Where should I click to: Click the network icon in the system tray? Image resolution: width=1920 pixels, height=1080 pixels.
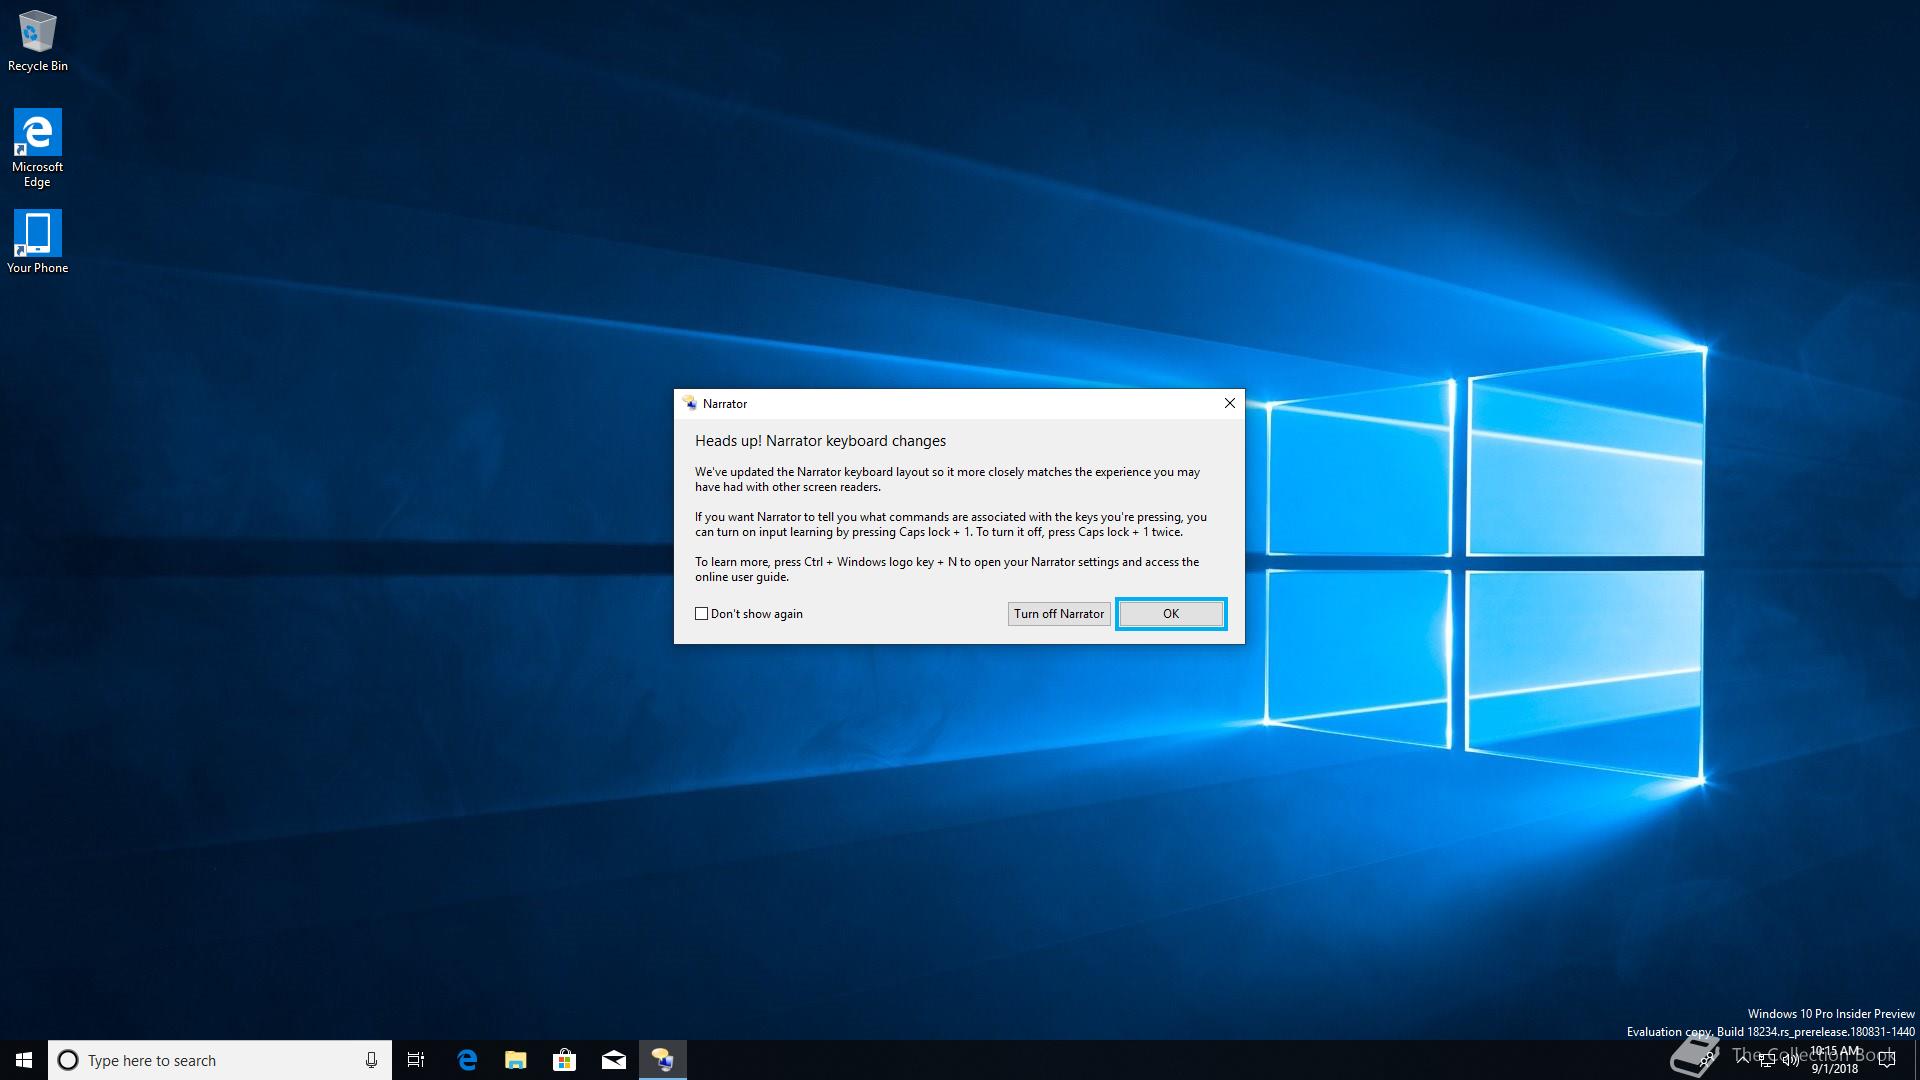click(x=1767, y=1060)
